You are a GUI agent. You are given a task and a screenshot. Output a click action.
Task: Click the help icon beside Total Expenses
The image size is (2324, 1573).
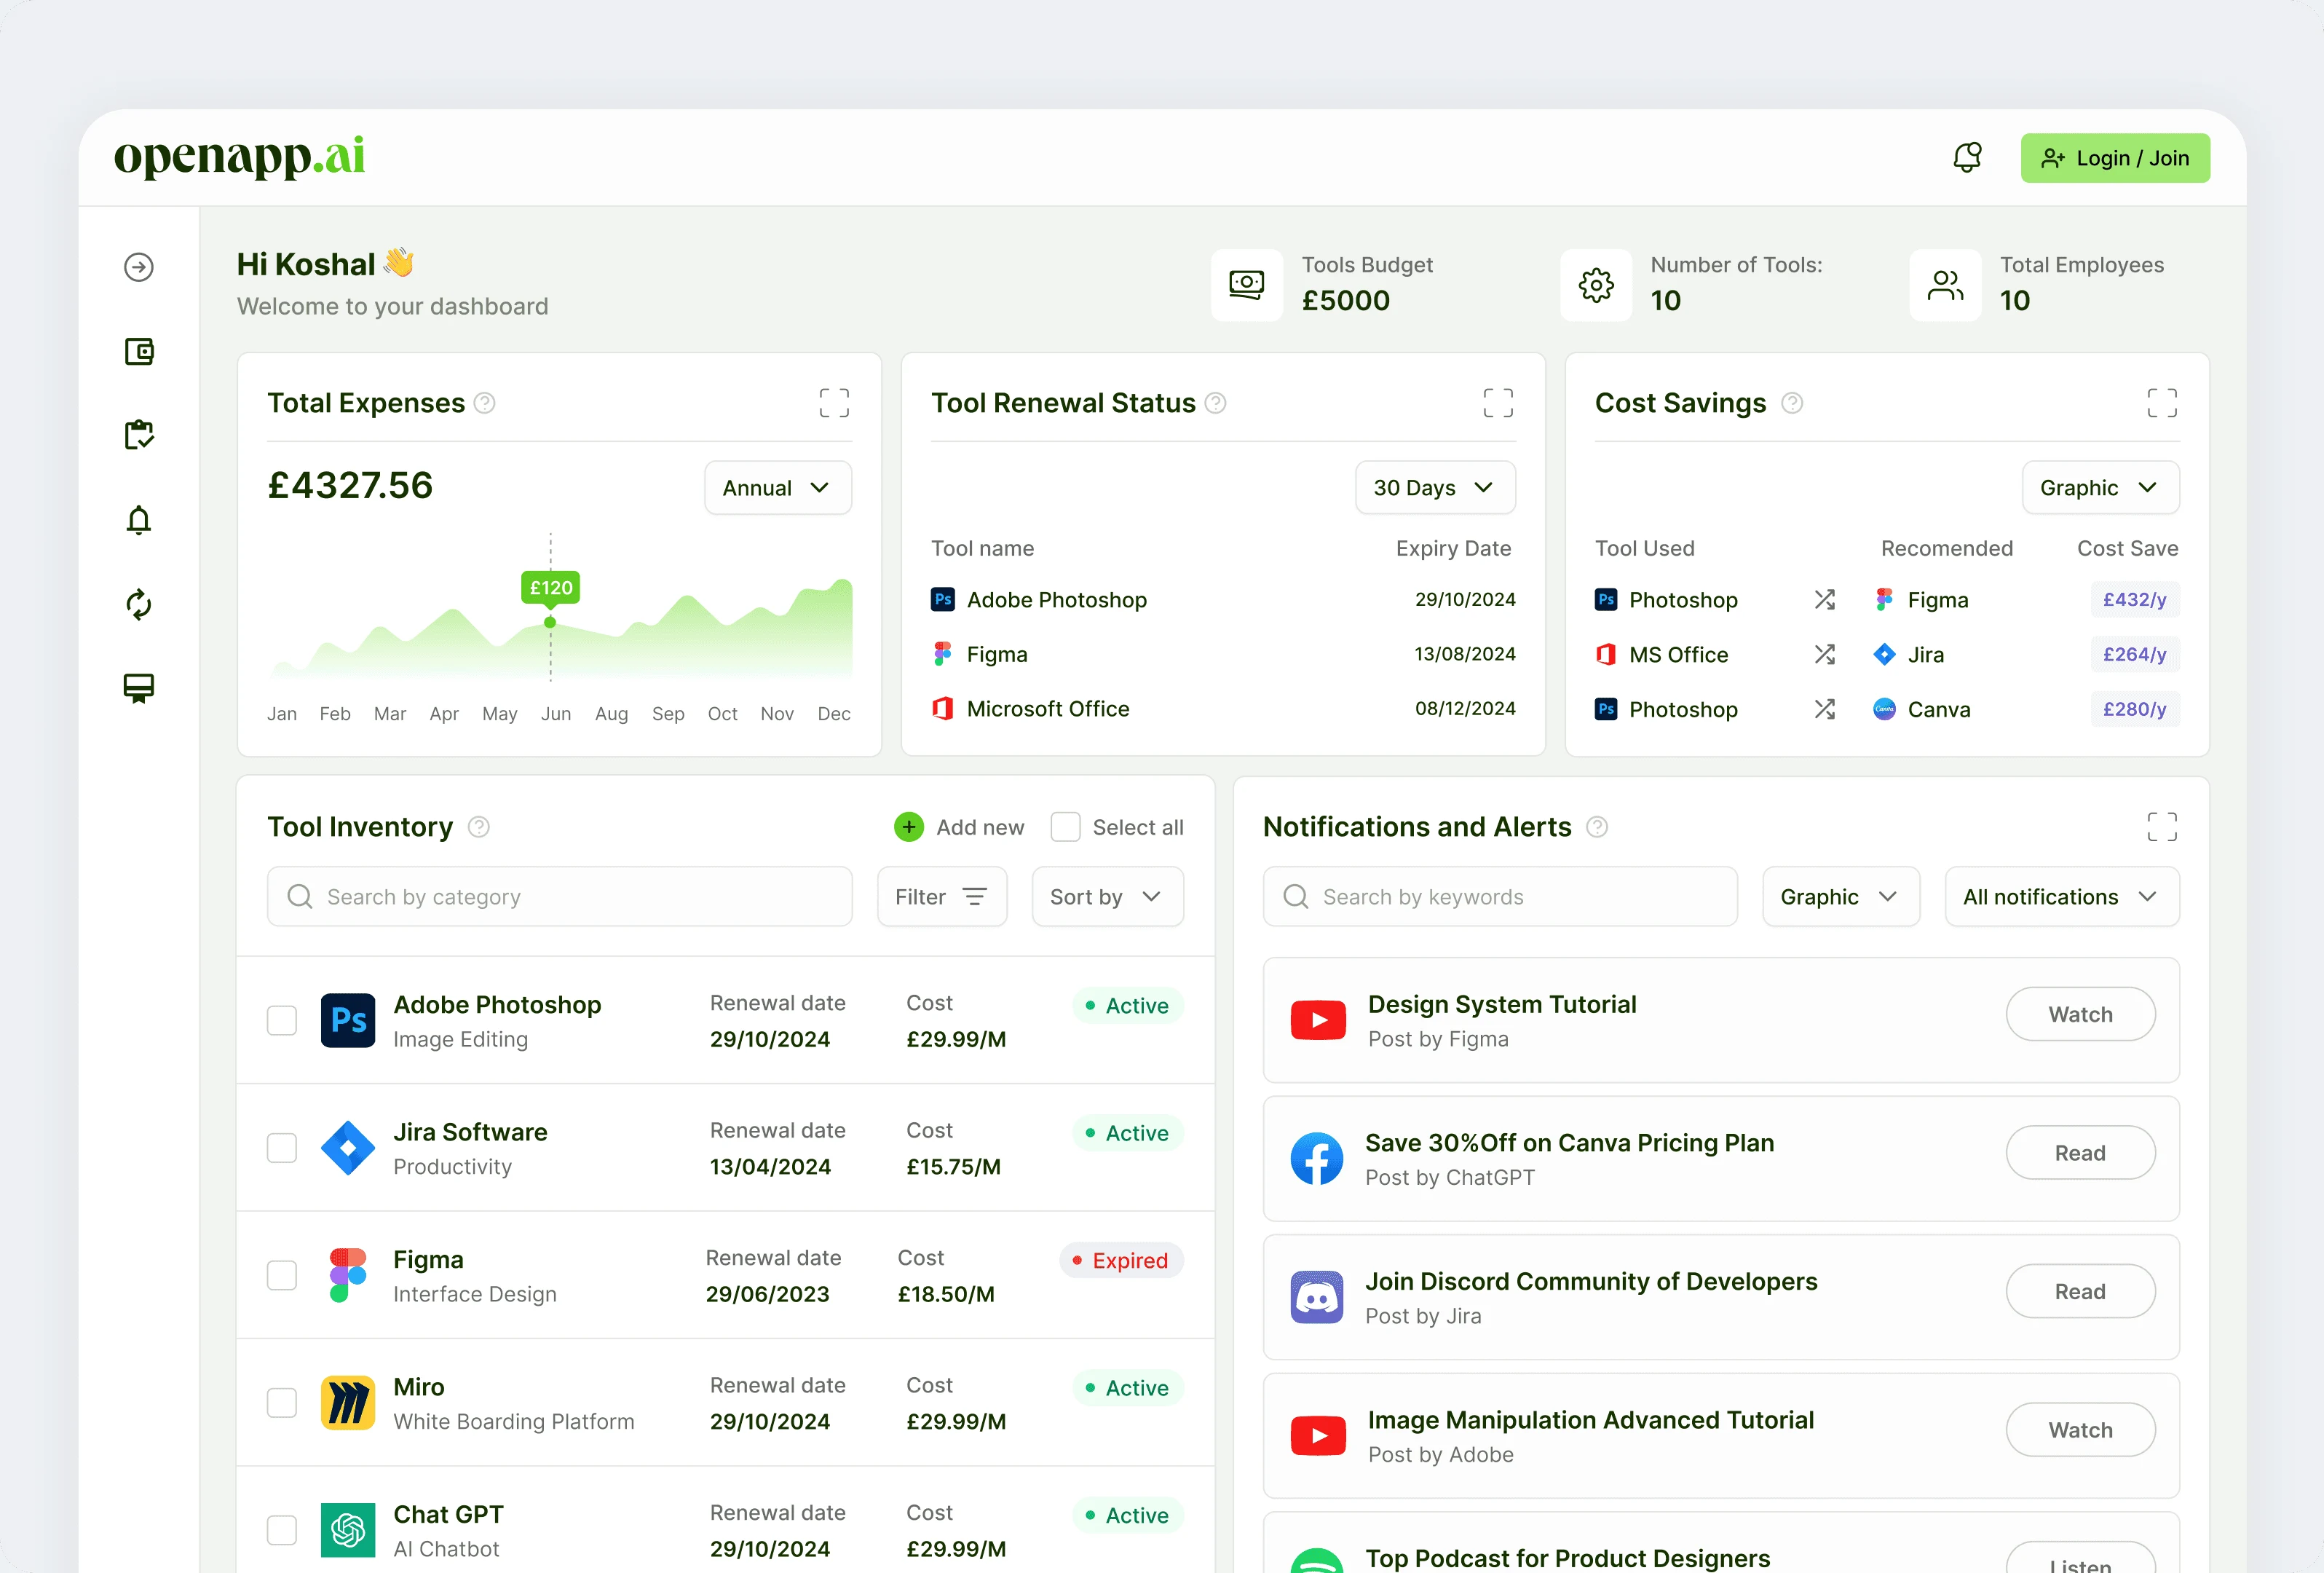(485, 403)
